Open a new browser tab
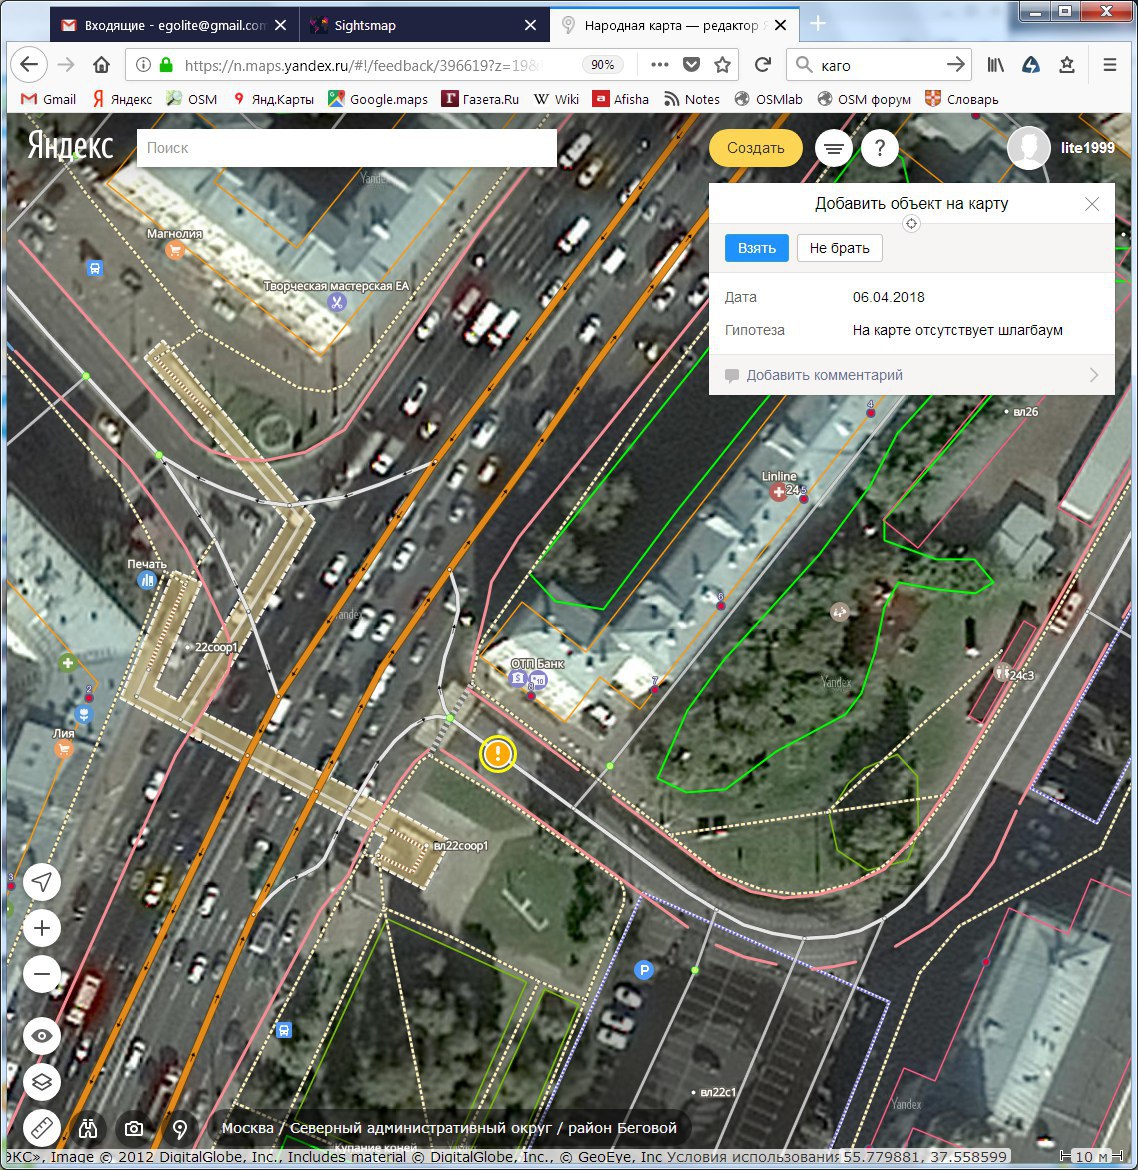 pyautogui.click(x=818, y=25)
